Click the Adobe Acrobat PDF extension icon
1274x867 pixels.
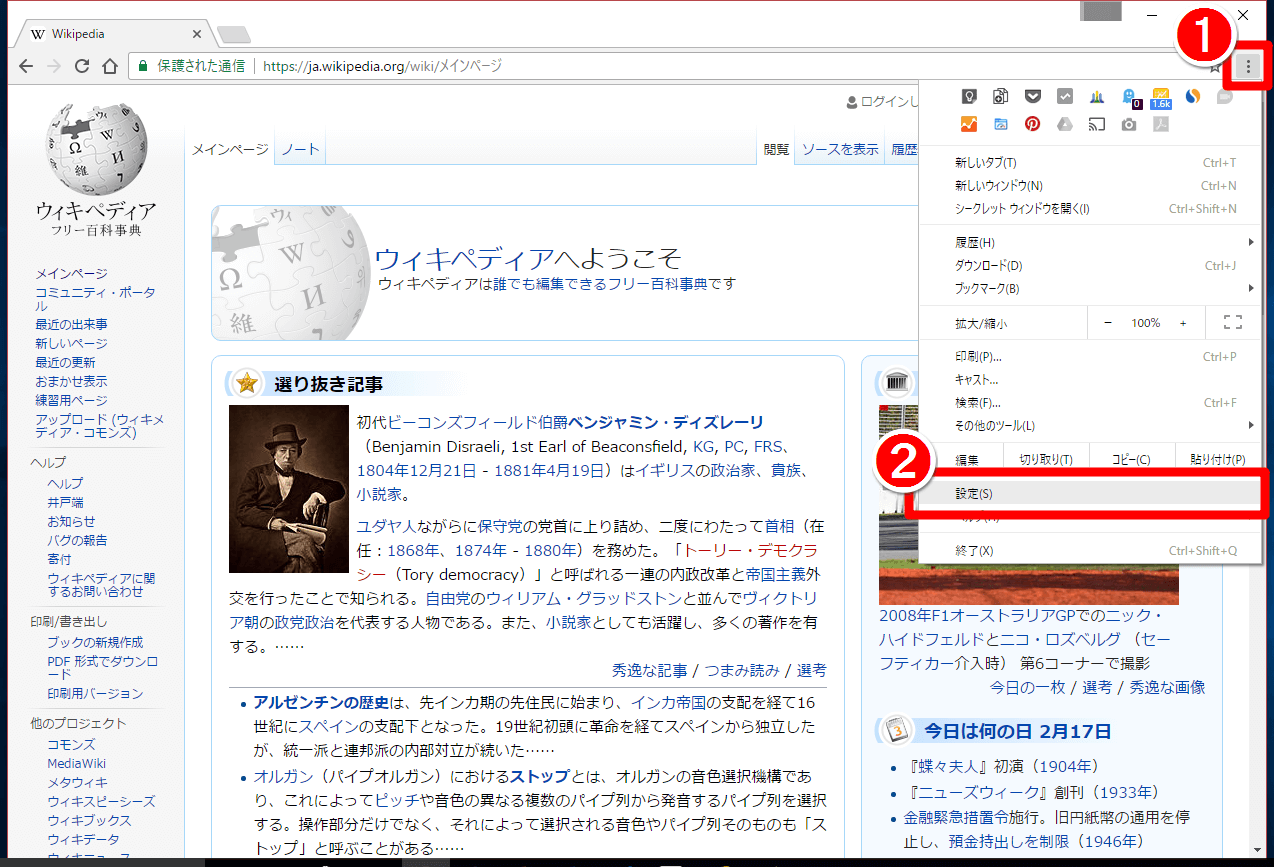click(1161, 125)
